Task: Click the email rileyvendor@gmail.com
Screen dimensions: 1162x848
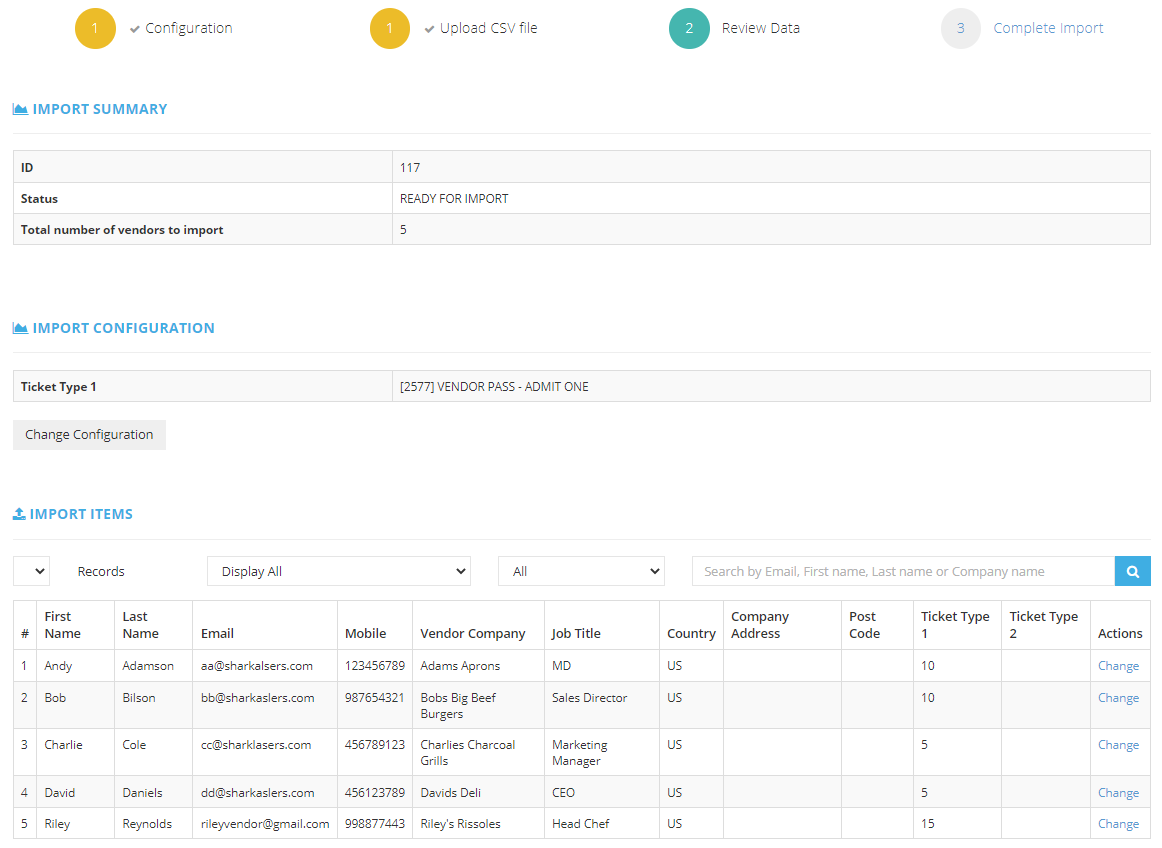Action: click(265, 824)
